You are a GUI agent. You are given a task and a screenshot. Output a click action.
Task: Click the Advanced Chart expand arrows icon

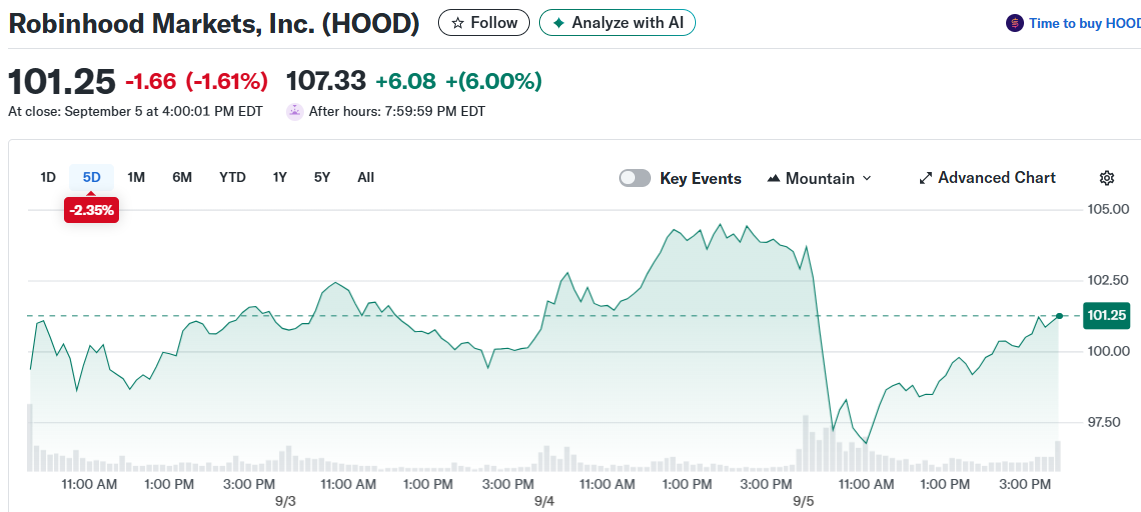(x=926, y=178)
